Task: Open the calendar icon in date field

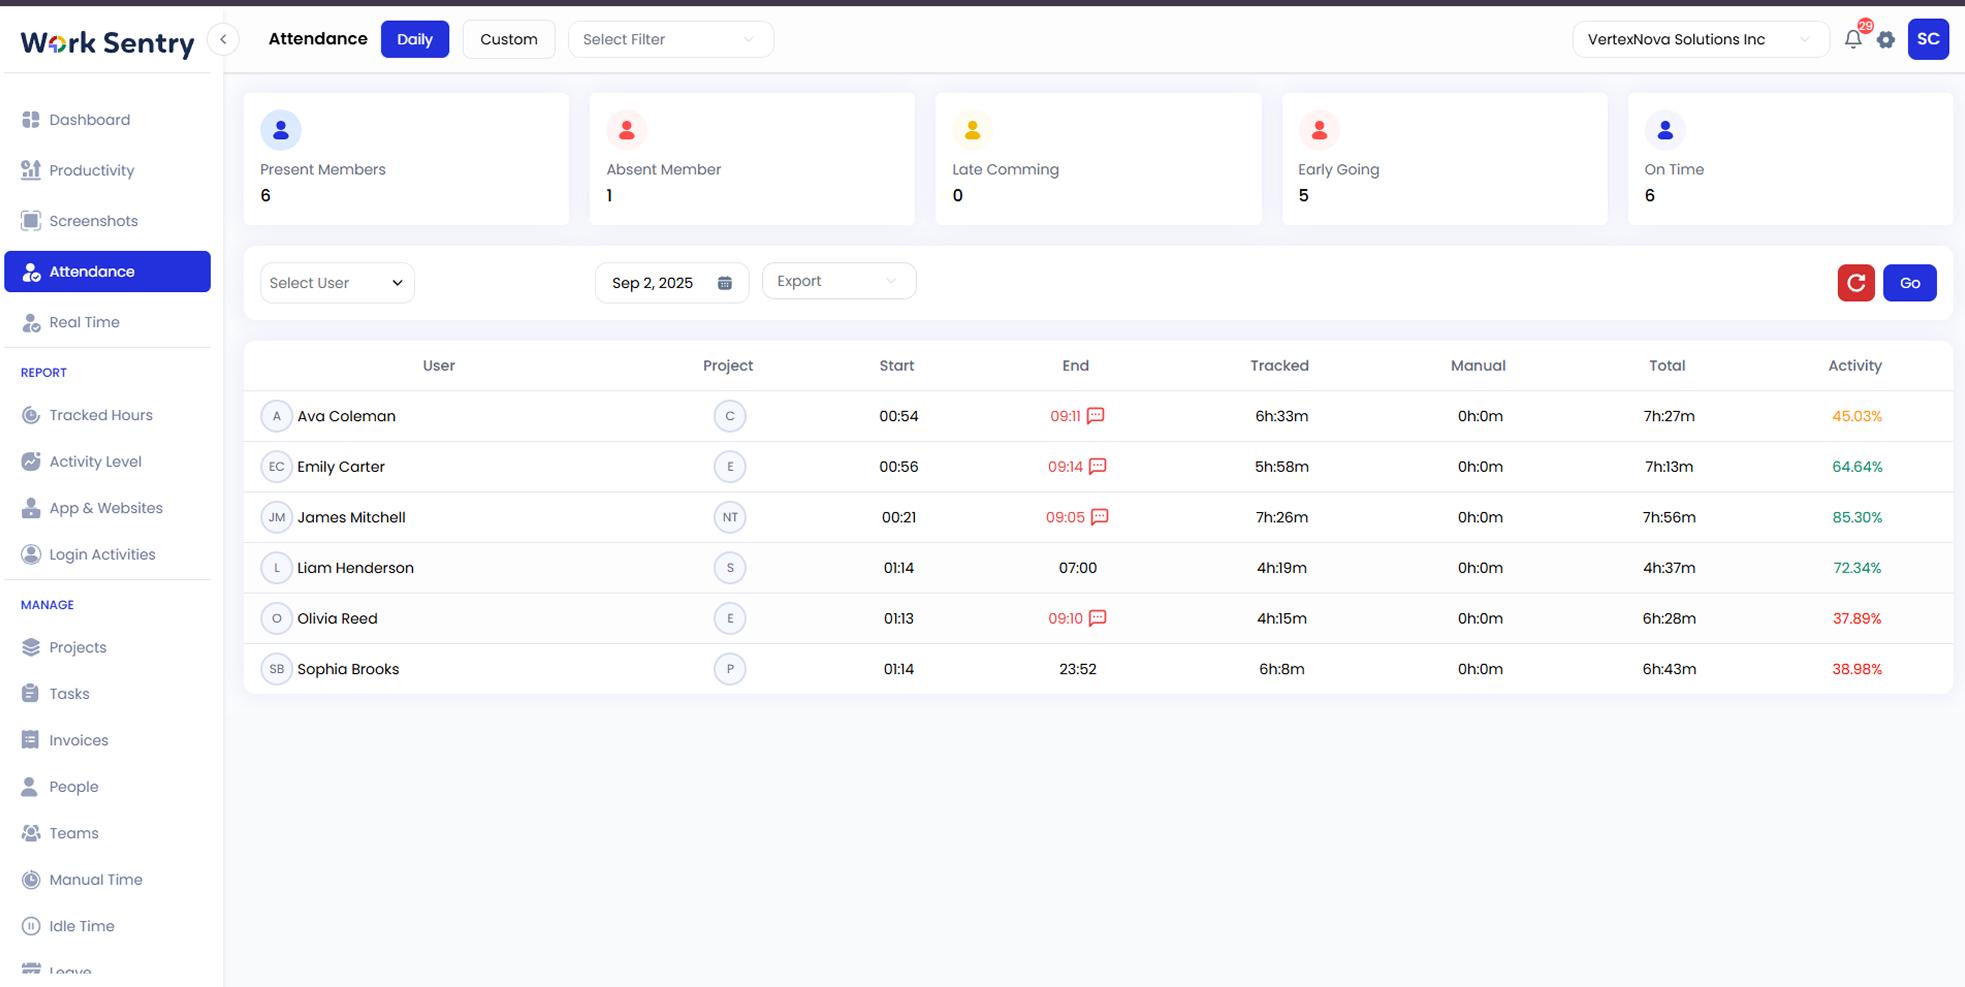Action: coord(725,283)
